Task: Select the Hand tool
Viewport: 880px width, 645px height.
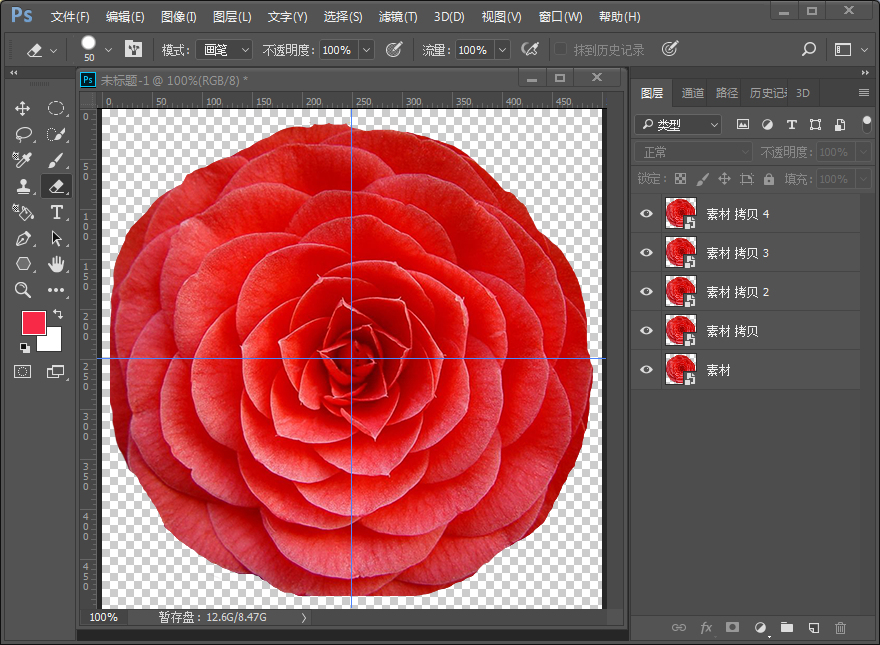Action: tap(57, 264)
